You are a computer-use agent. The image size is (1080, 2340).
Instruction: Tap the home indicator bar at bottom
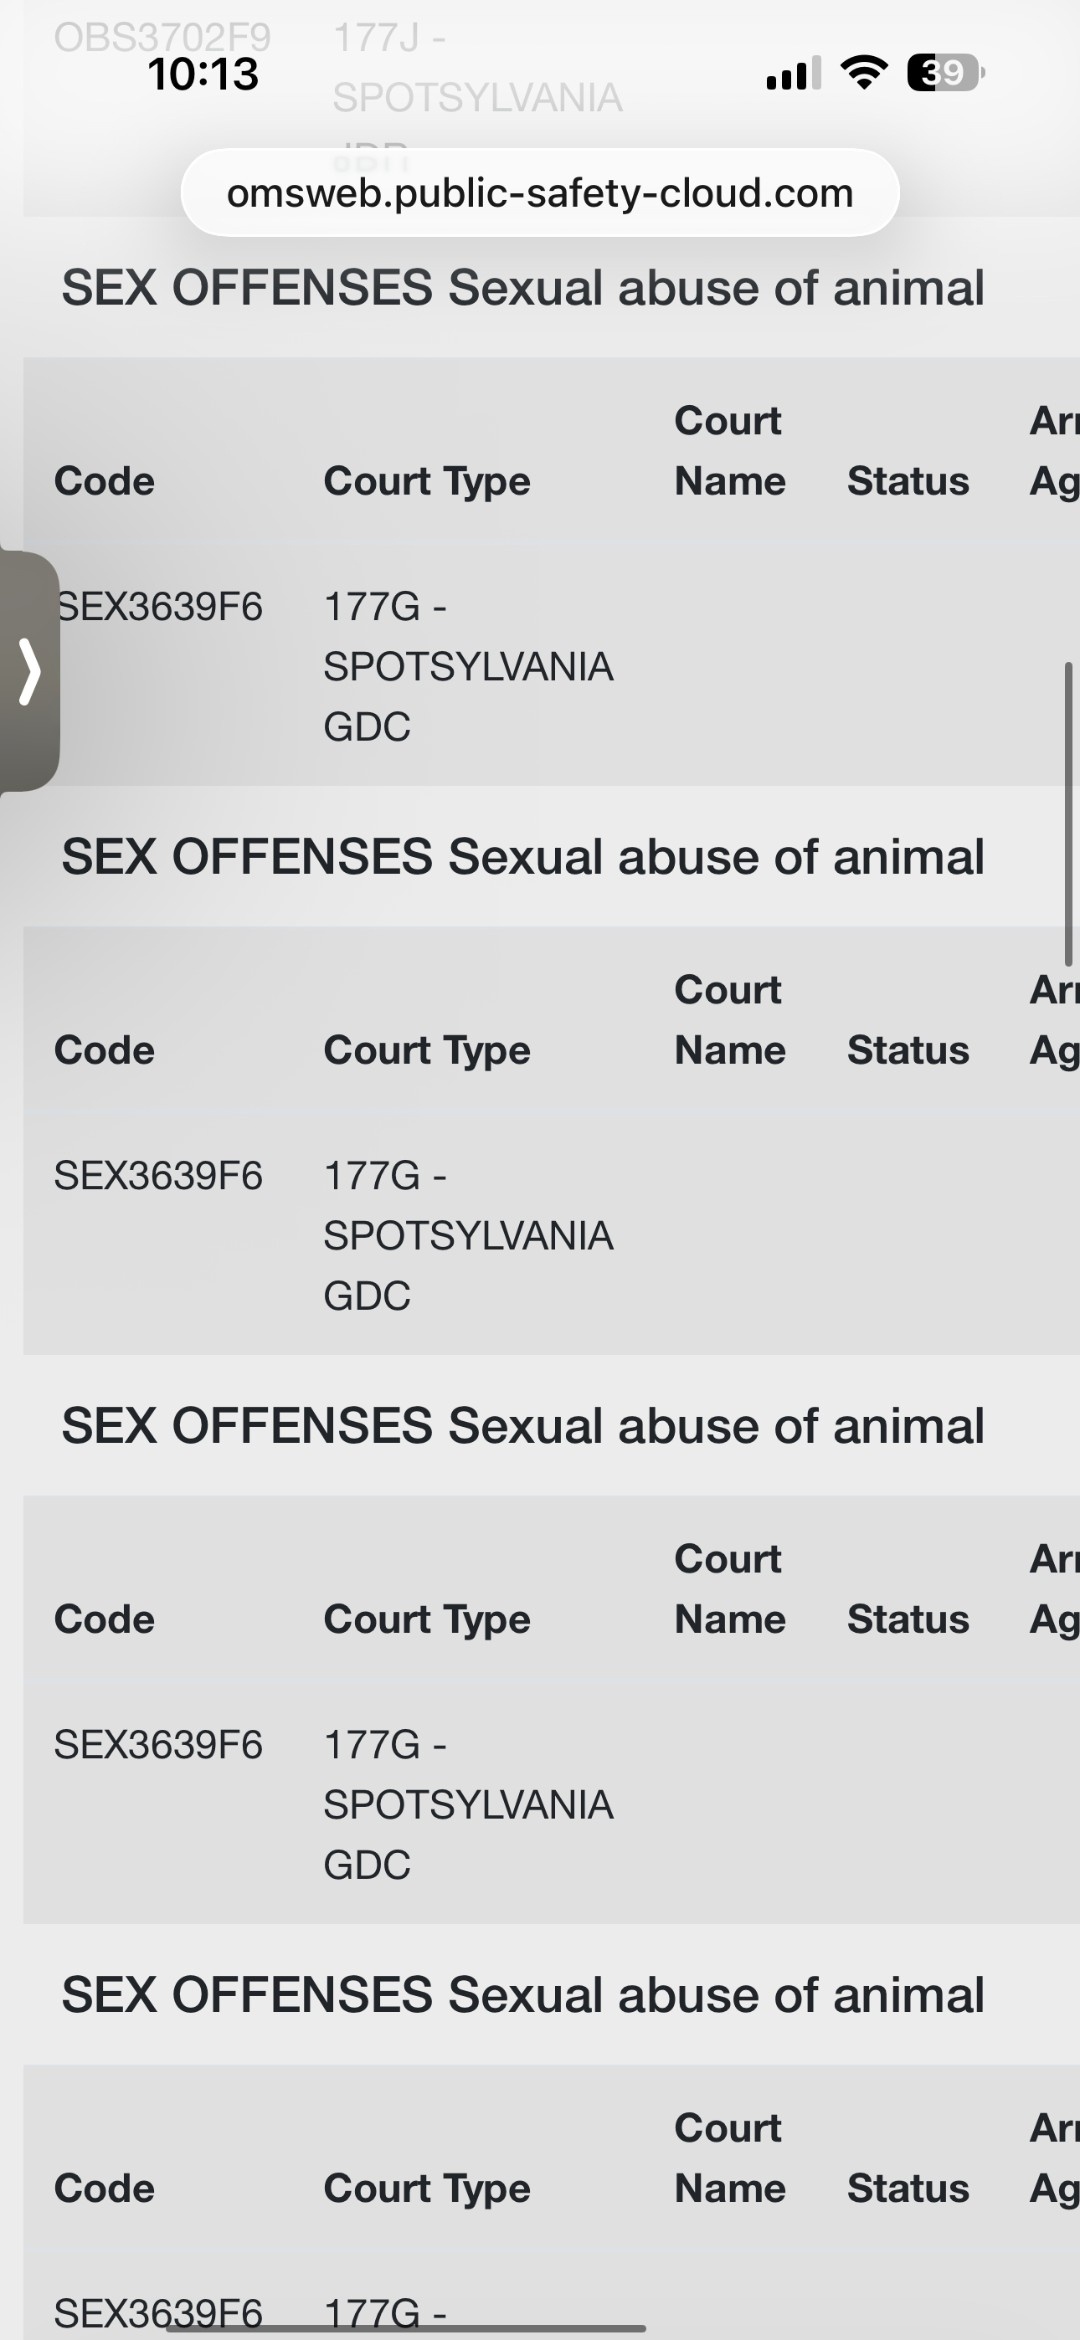[420, 2328]
